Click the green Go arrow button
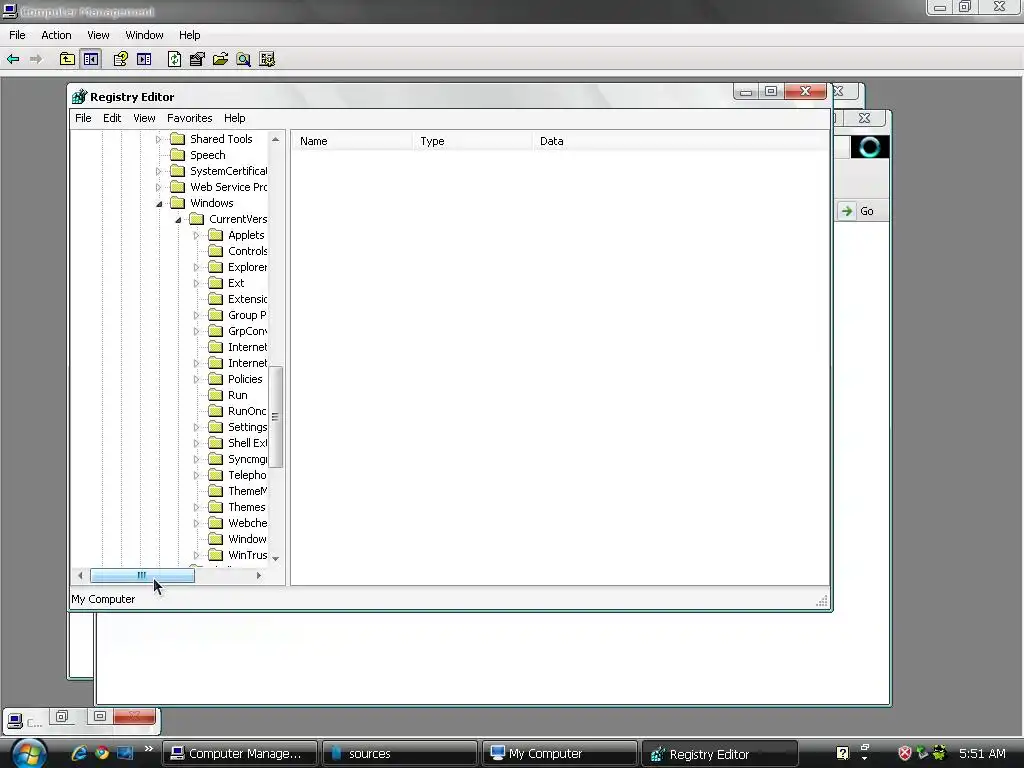 tap(847, 211)
